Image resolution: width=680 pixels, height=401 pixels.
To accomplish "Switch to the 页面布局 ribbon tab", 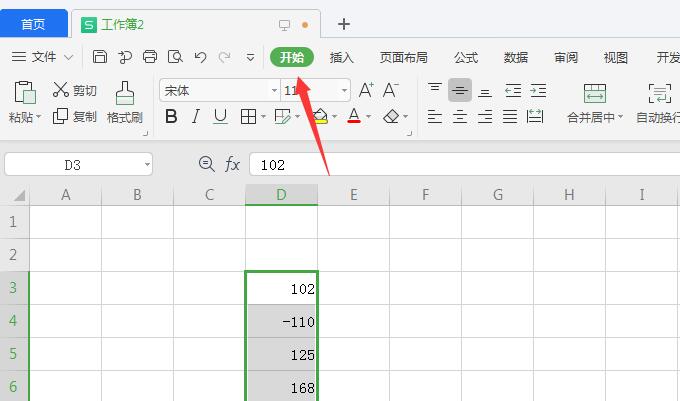I will pyautogui.click(x=404, y=57).
